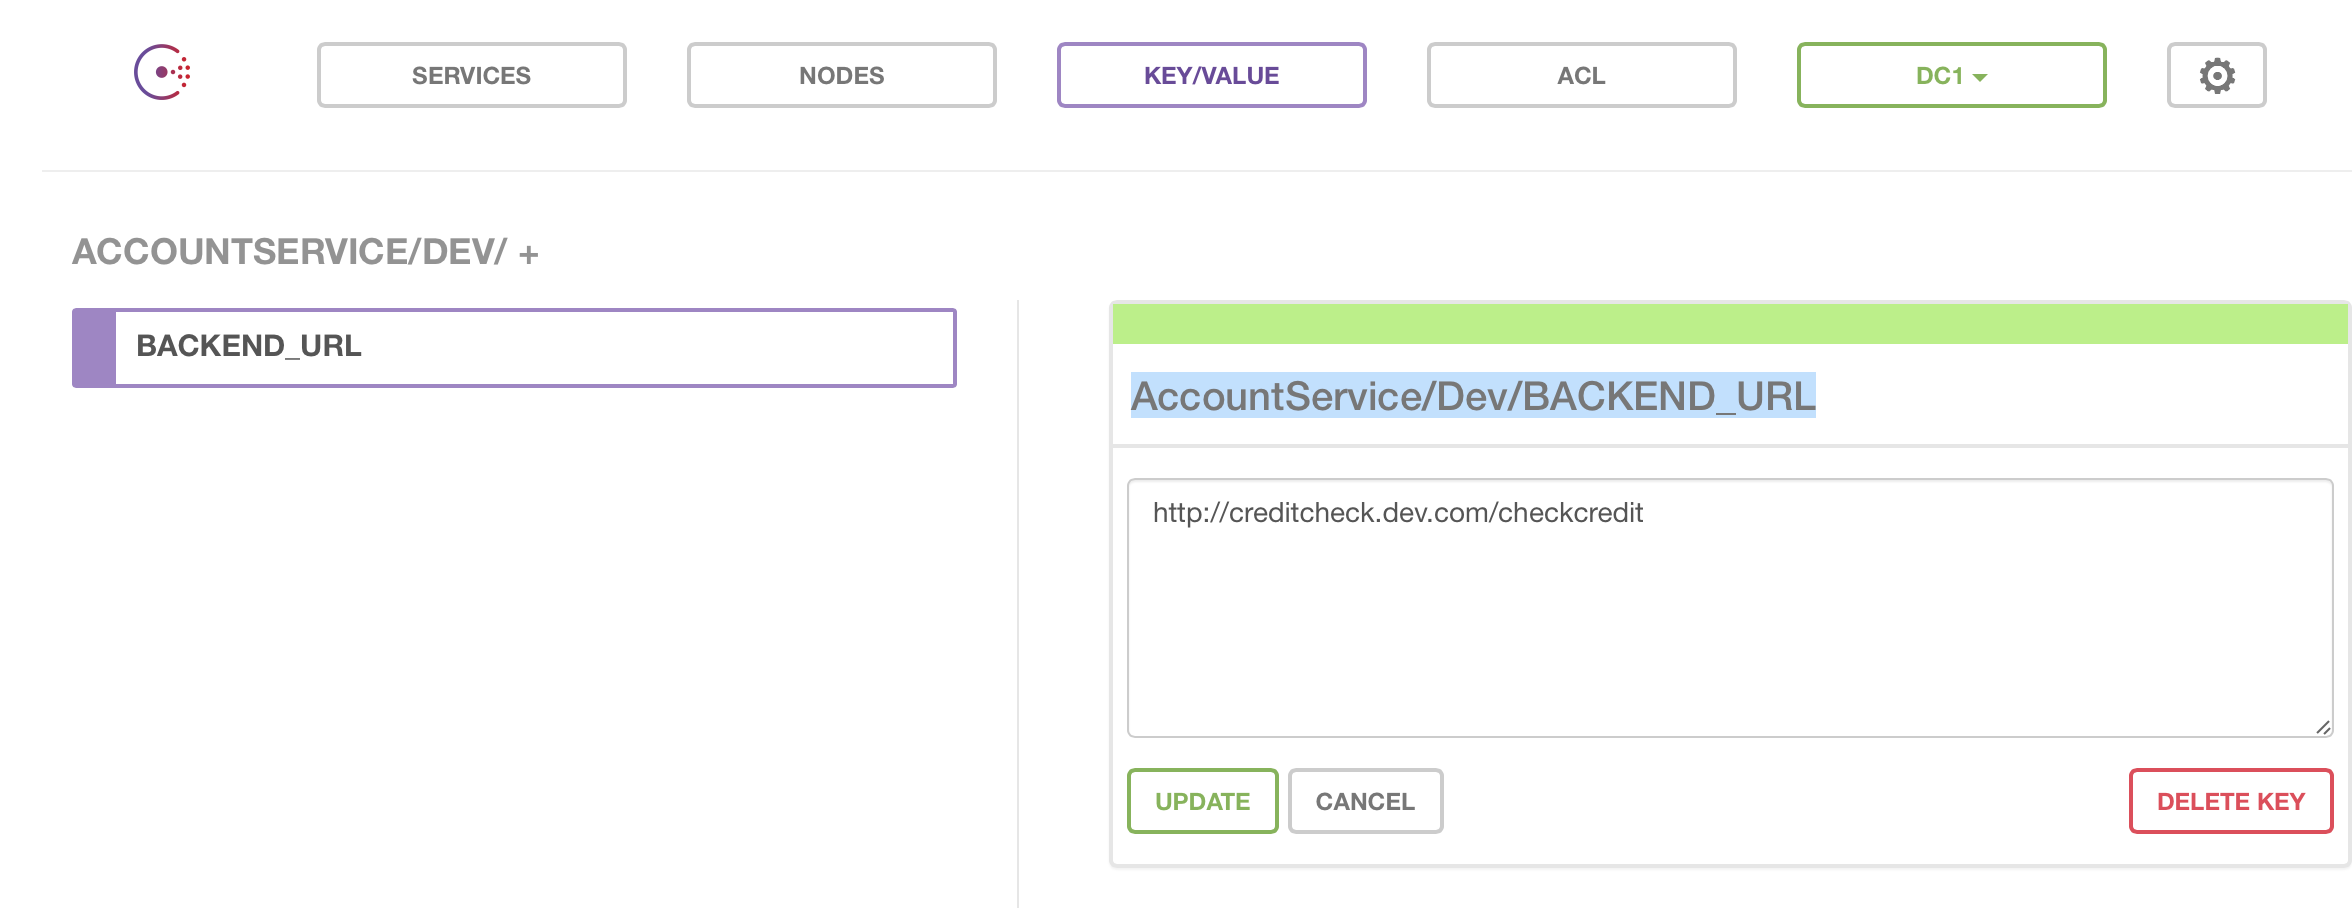Click the creditcheck URL text in value field
The width and height of the screenshot is (2352, 910).
coord(1397,513)
